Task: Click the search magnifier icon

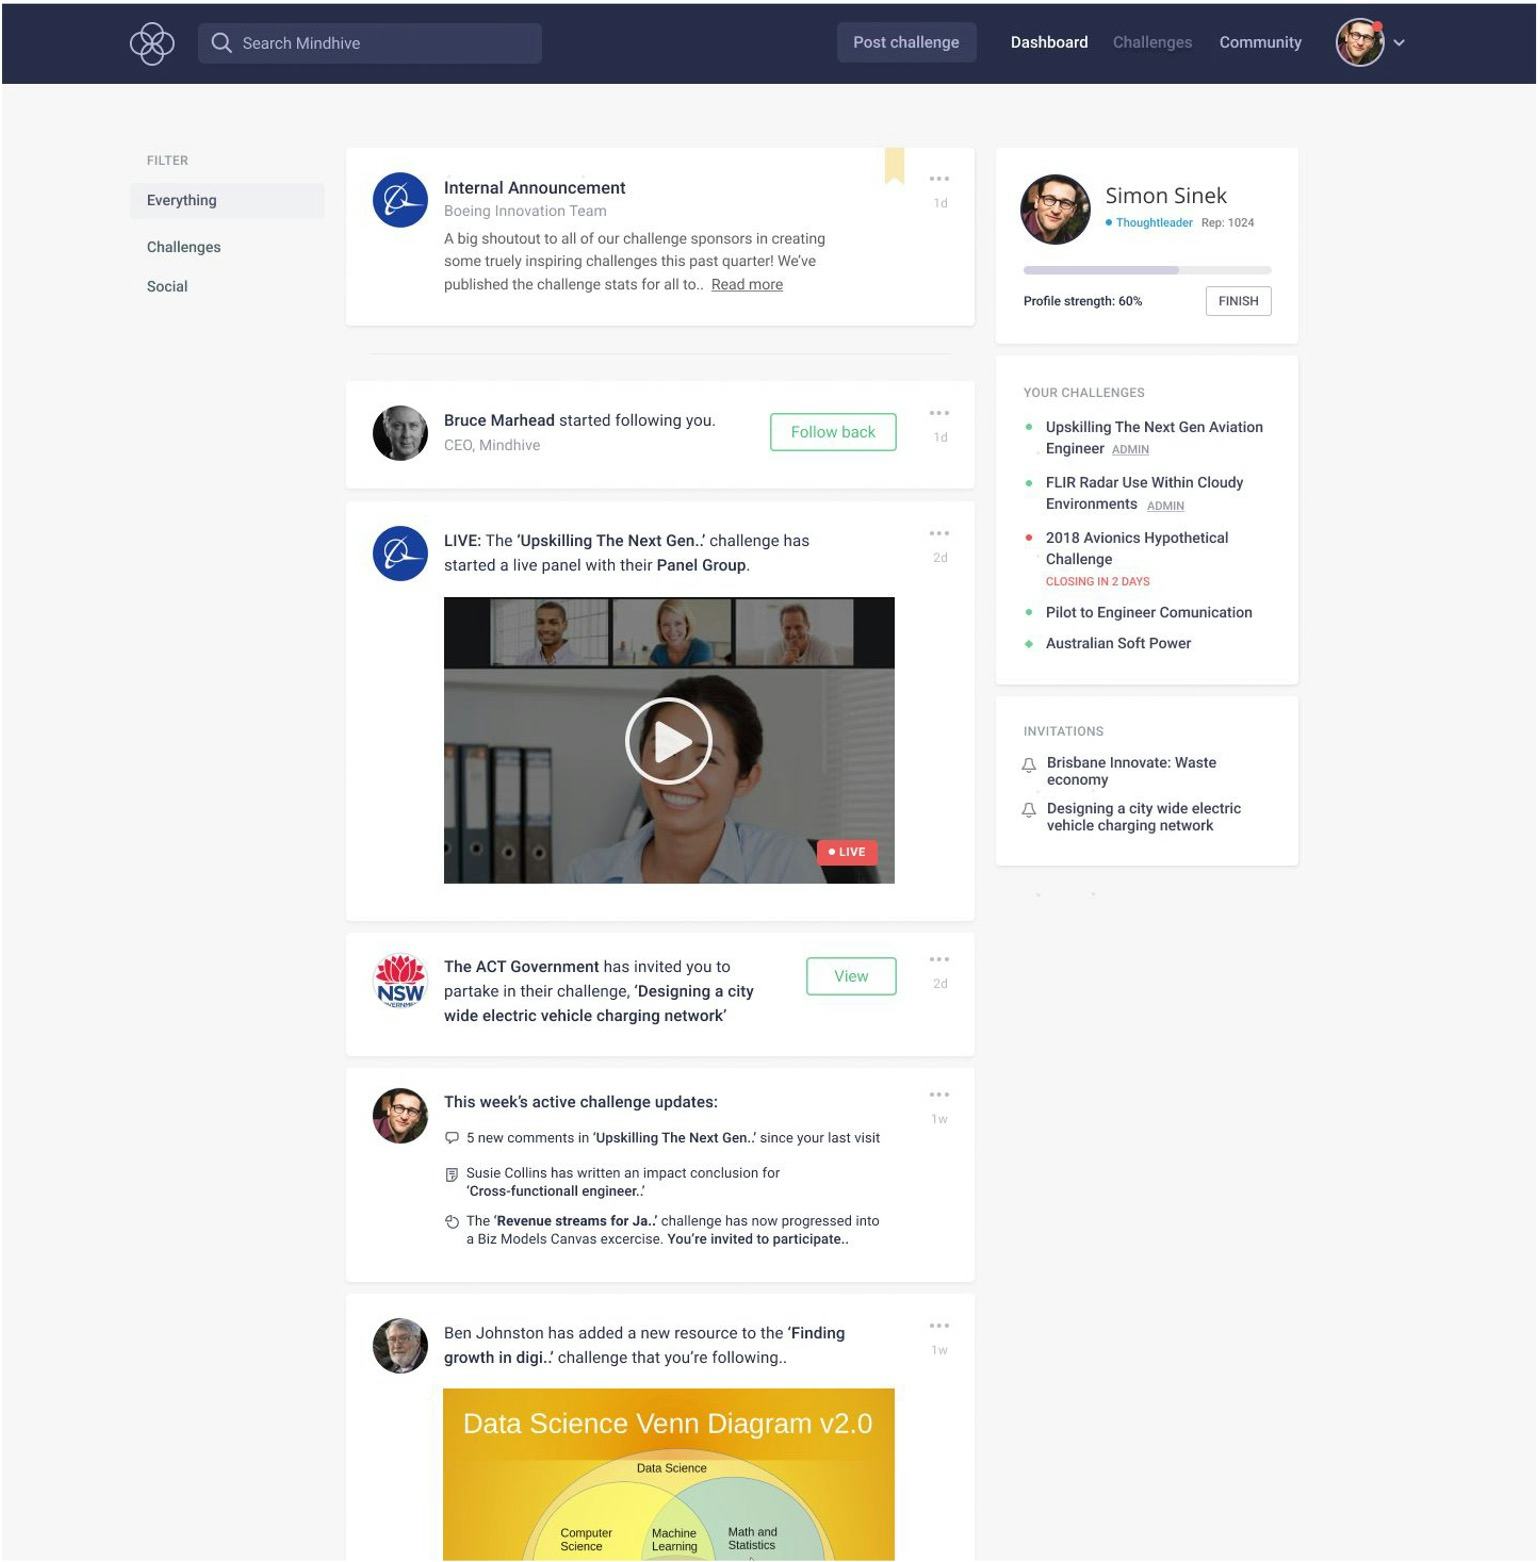Action: [222, 43]
